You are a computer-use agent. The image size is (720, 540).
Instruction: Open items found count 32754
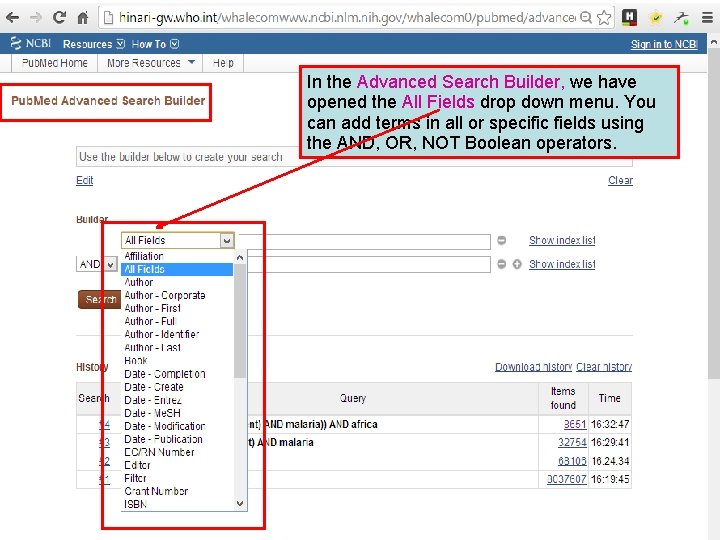[572, 442]
